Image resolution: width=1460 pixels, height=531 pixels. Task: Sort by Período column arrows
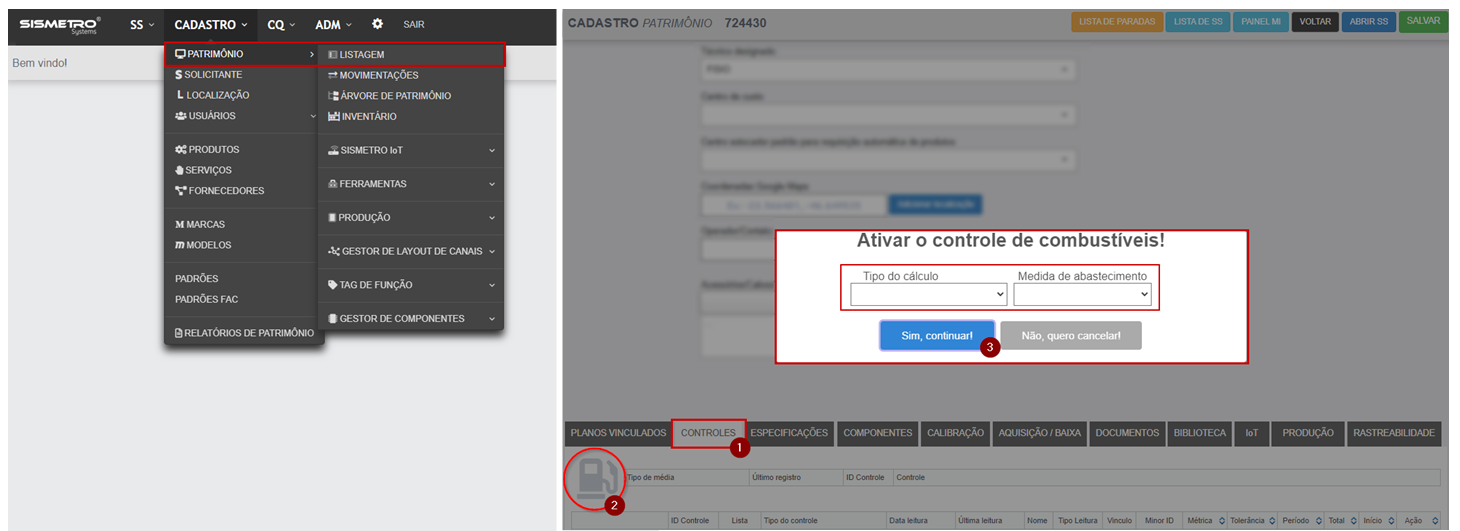coord(1318,521)
